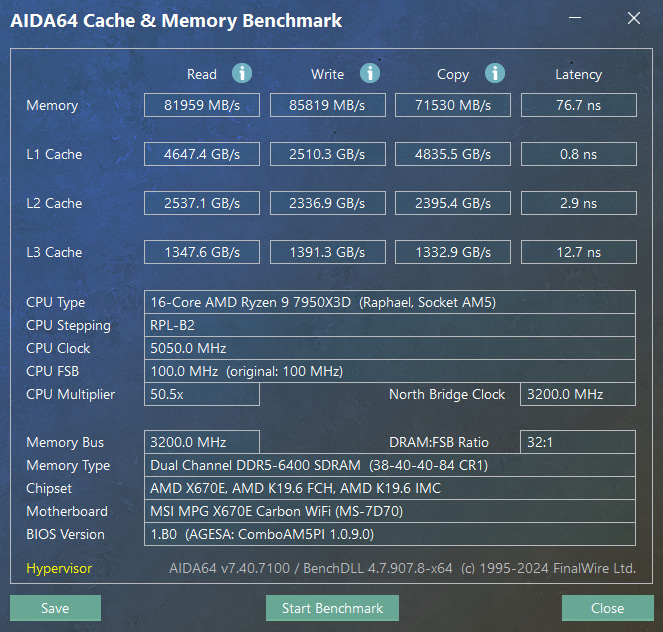This screenshot has width=663, height=632.
Task: Select L2 Cache Write 2336.9 GB/s
Action: (328, 203)
